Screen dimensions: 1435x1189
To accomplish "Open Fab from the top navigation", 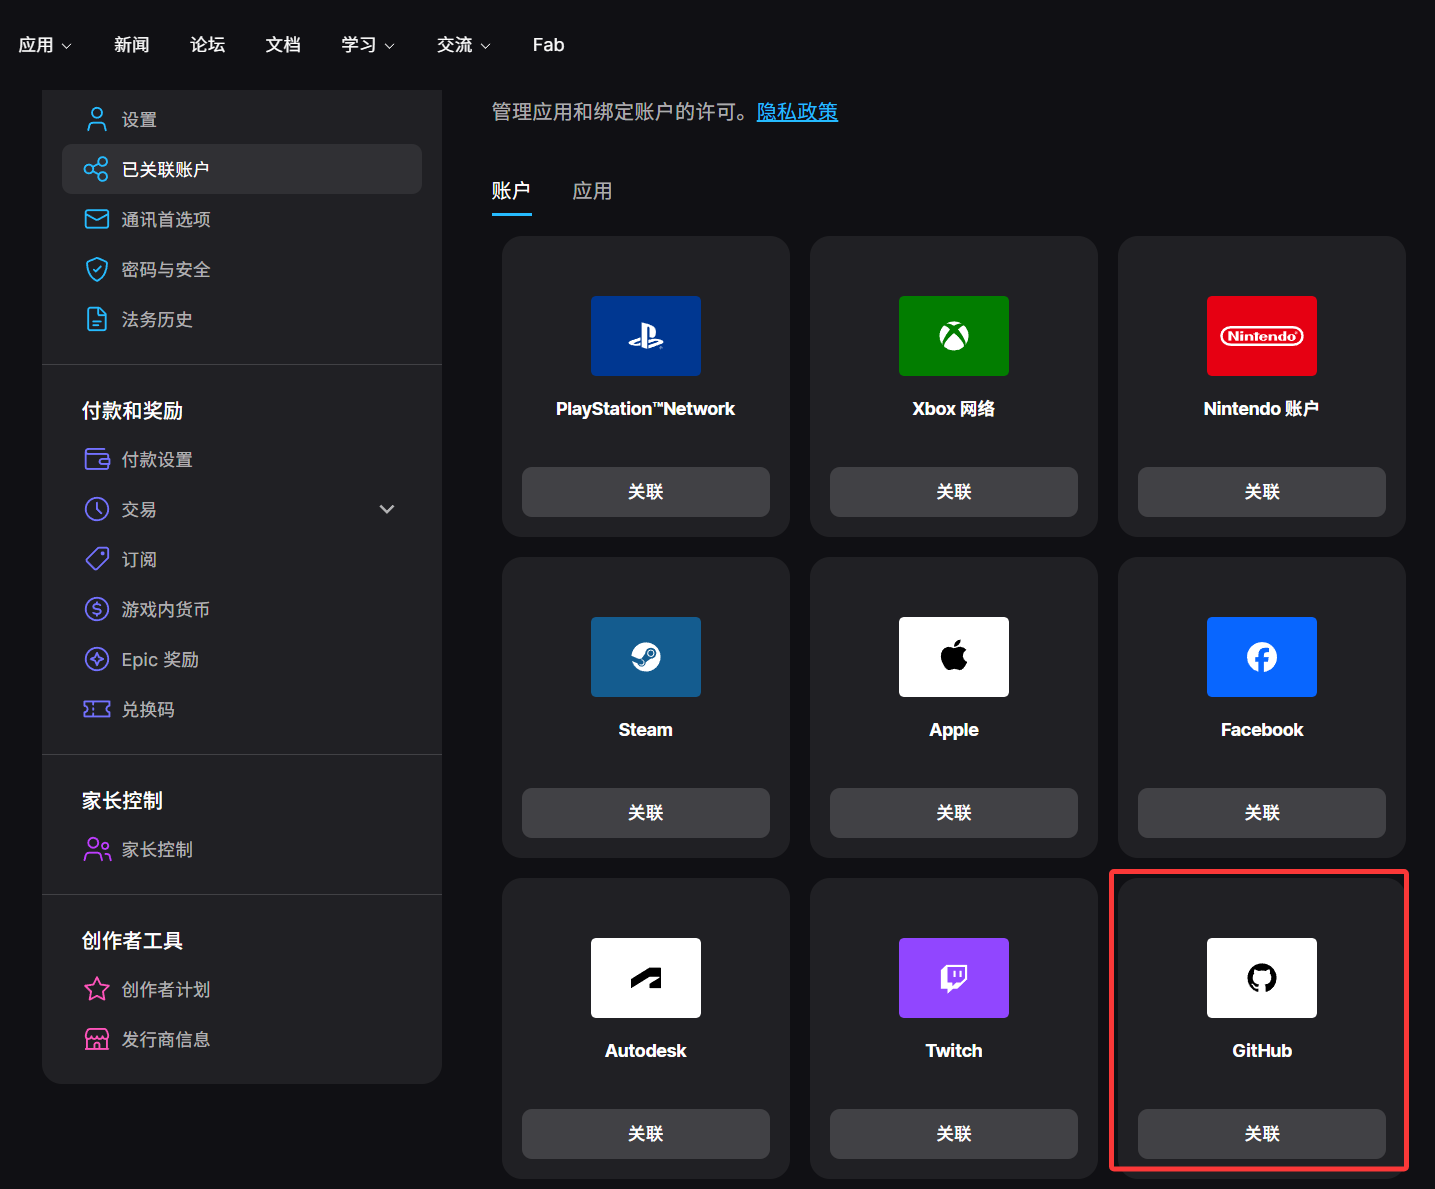I will point(548,45).
